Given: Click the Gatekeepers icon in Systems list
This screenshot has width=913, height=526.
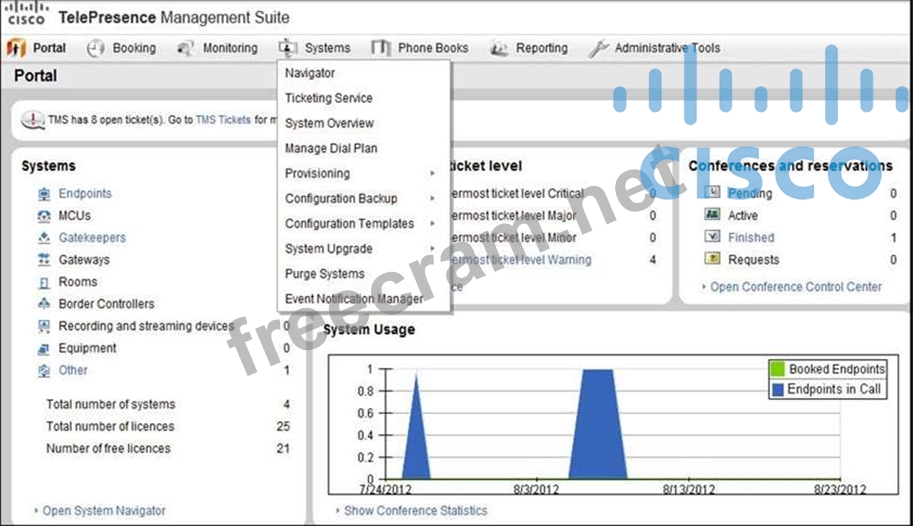Looking at the screenshot, I should 43,238.
